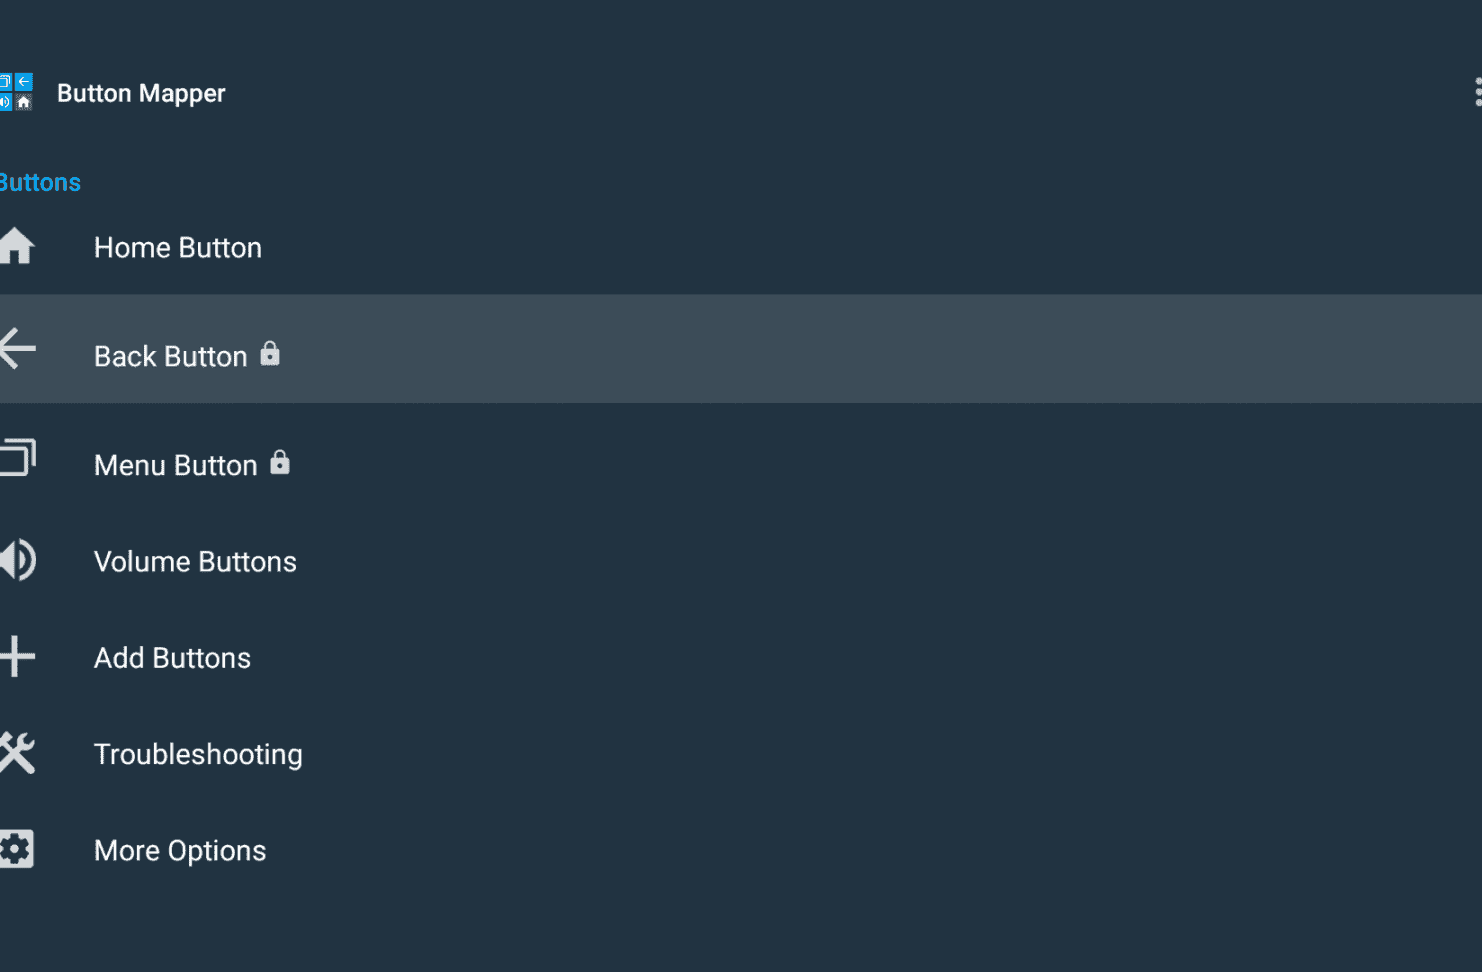
Task: Click the Button Mapper title text
Action: [x=141, y=93]
